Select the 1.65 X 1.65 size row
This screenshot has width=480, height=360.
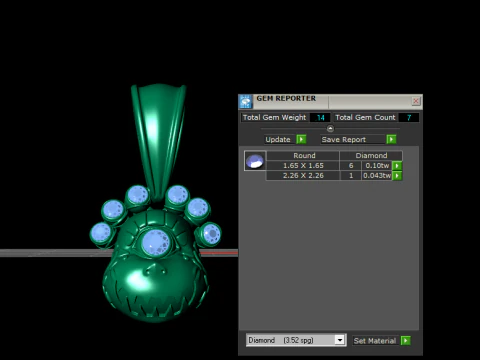[x=333, y=166]
